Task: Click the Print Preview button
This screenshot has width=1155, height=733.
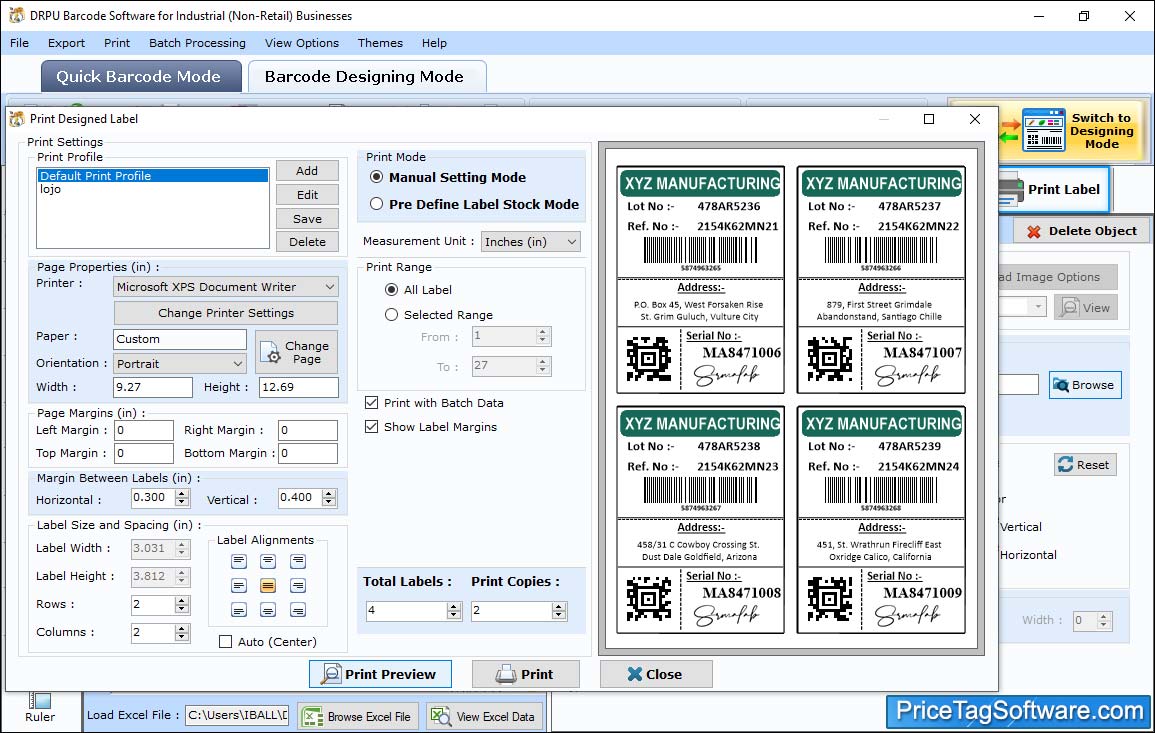Action: 380,674
